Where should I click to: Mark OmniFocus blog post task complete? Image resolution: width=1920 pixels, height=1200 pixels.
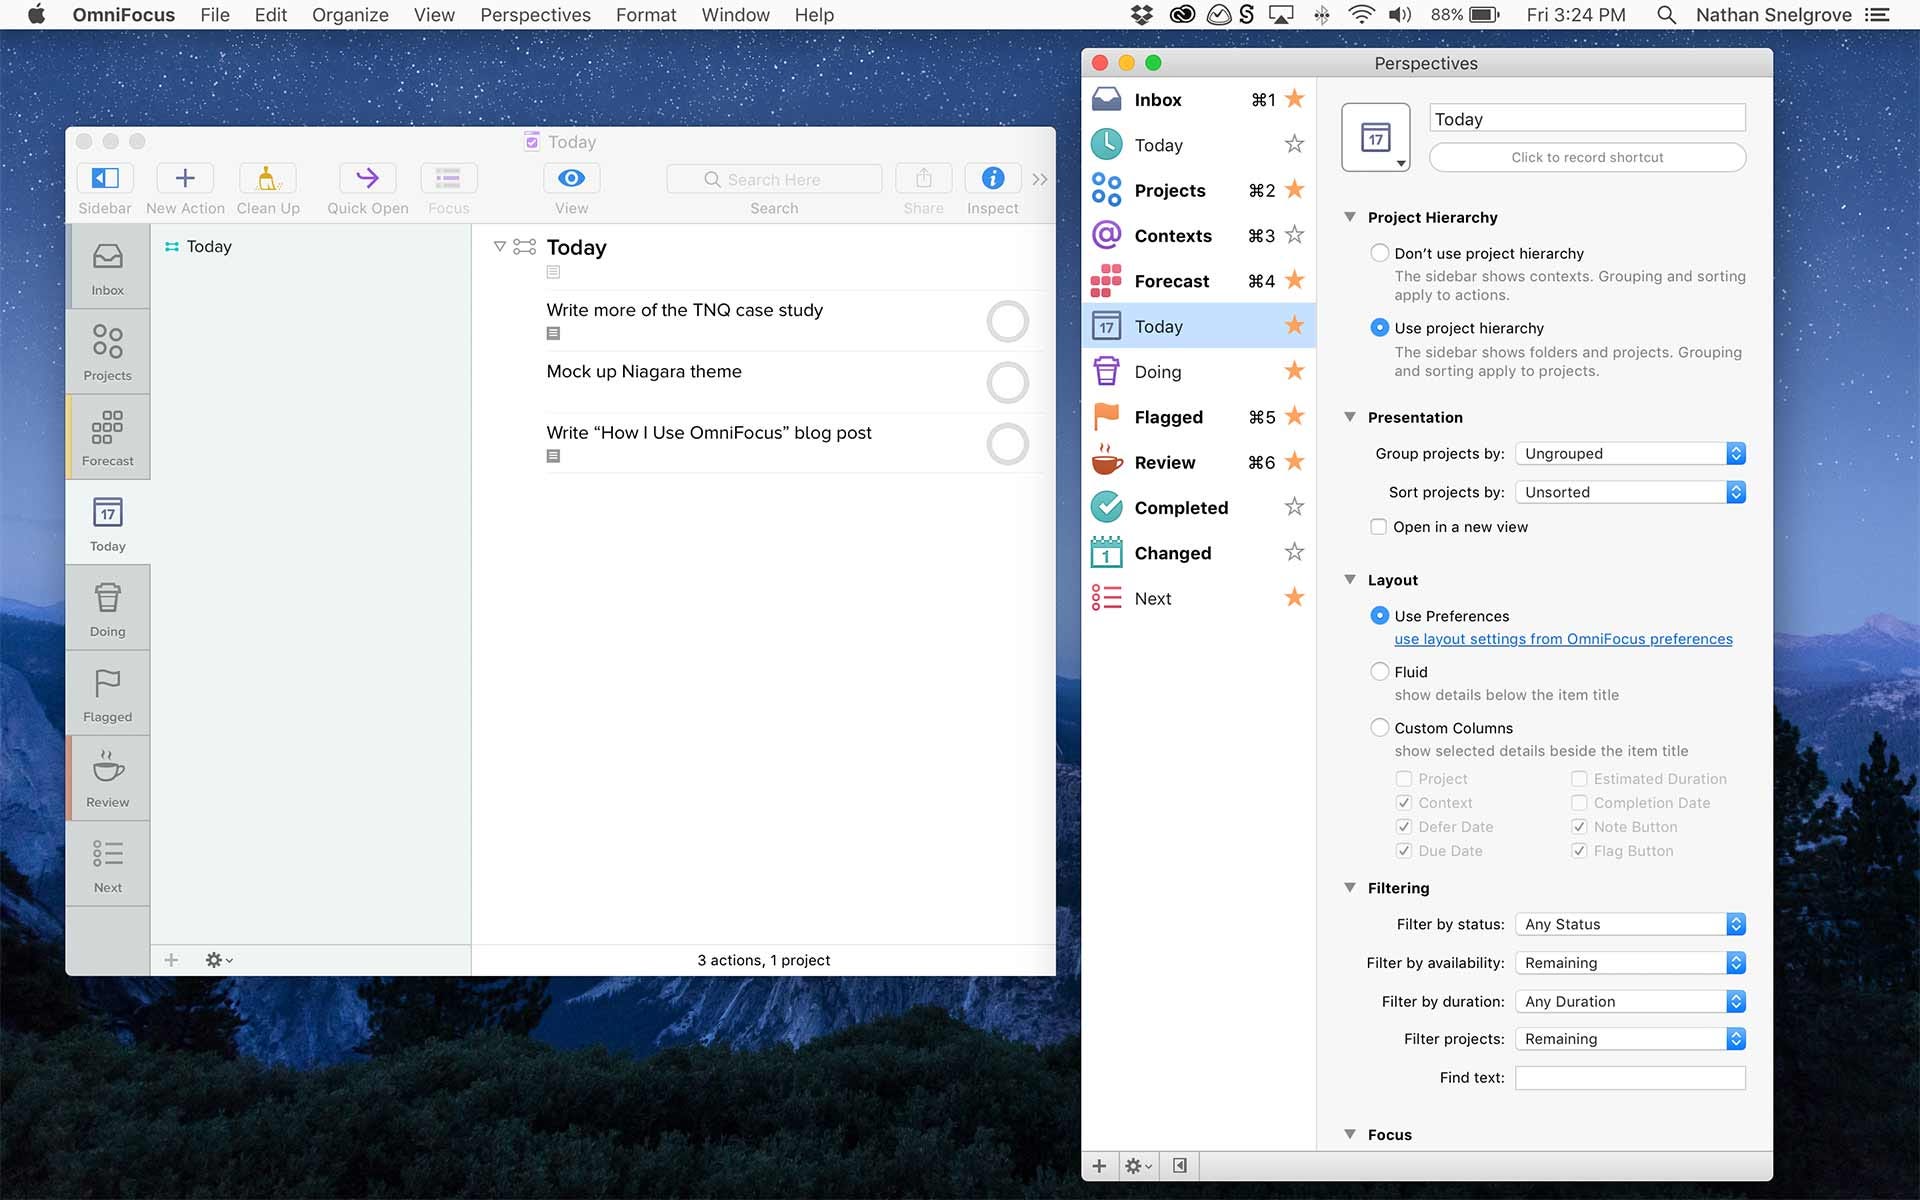click(1007, 444)
